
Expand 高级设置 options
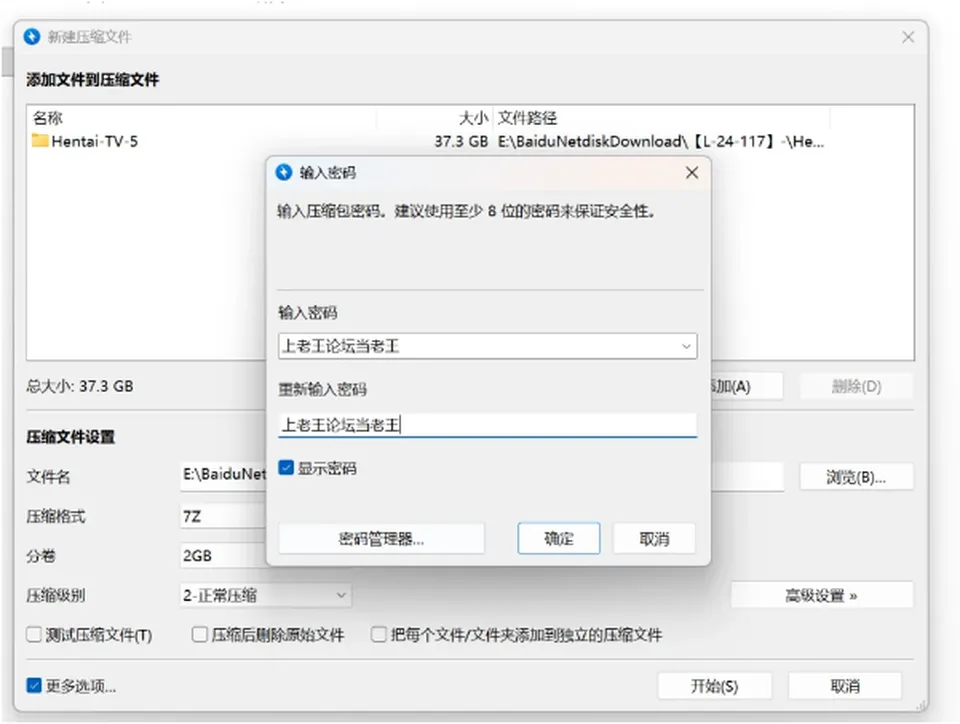point(822,595)
